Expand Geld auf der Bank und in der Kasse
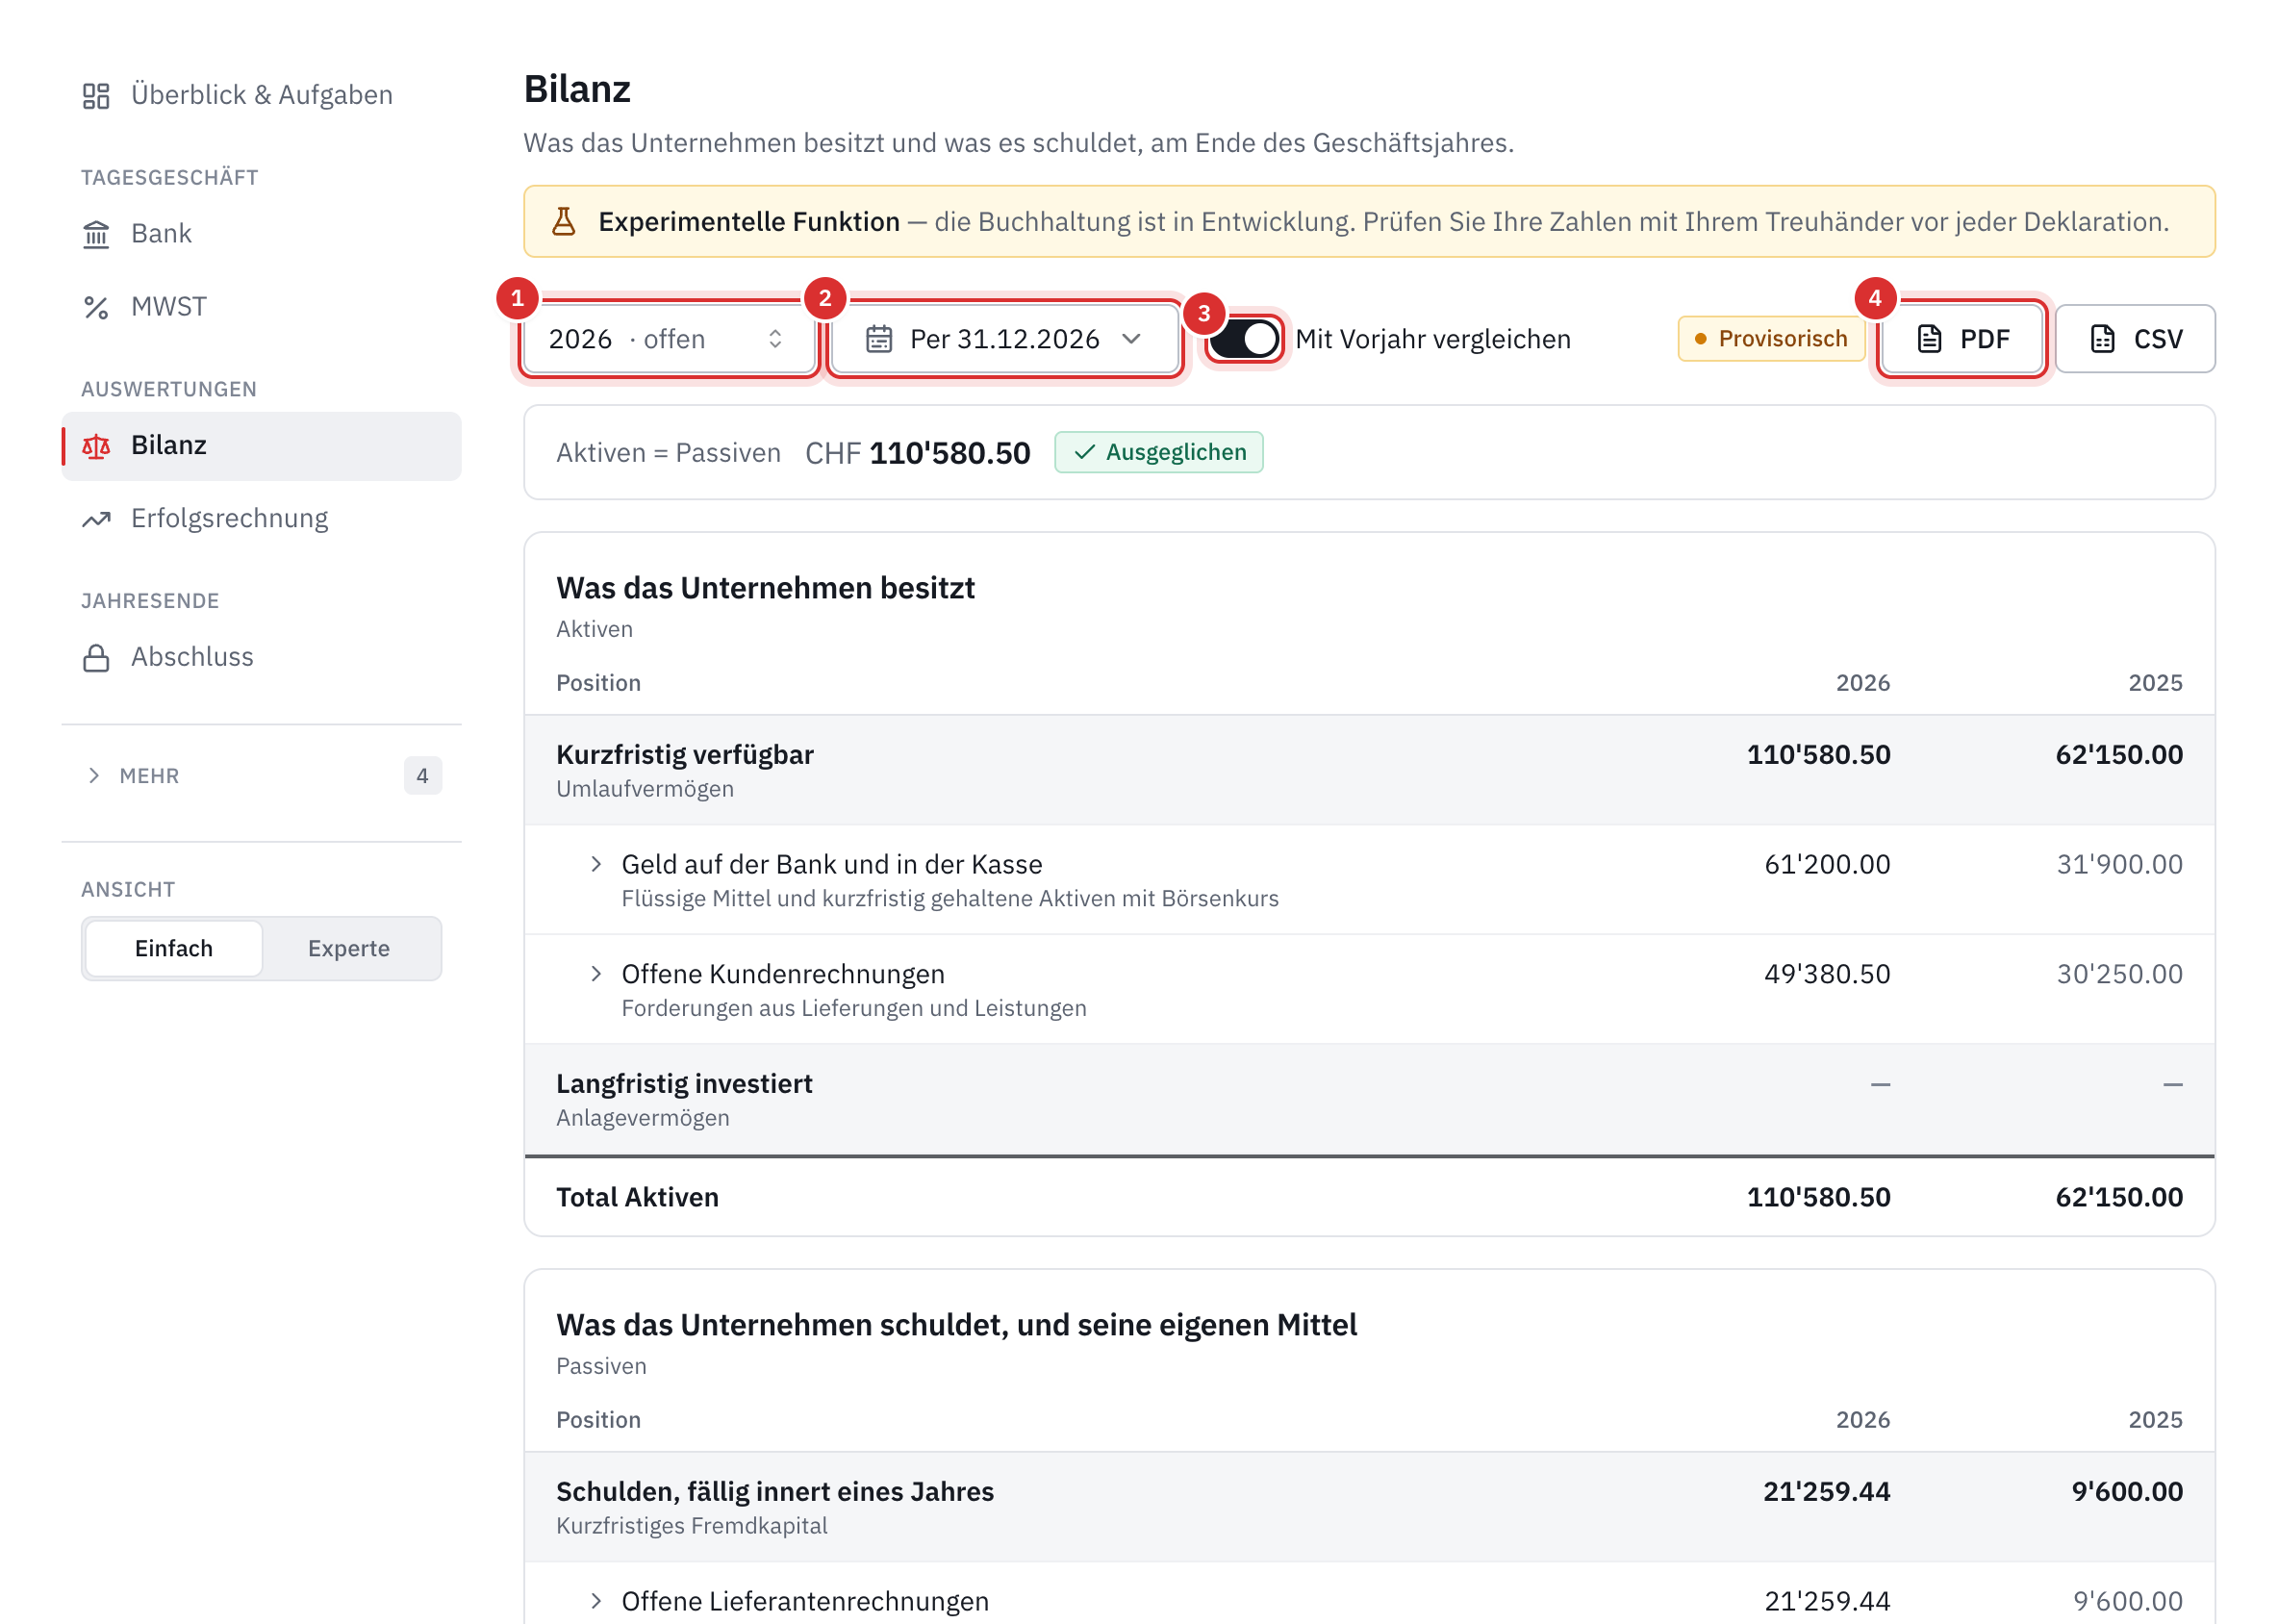Viewport: 2278px width, 1624px height. (596, 864)
